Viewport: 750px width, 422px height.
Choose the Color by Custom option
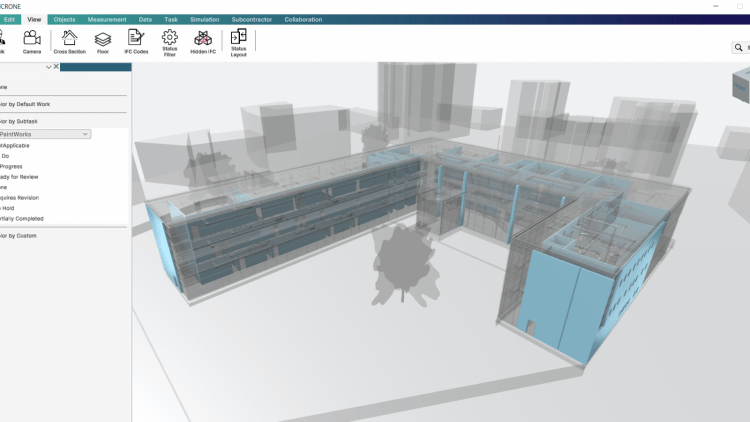[x=20, y=235]
